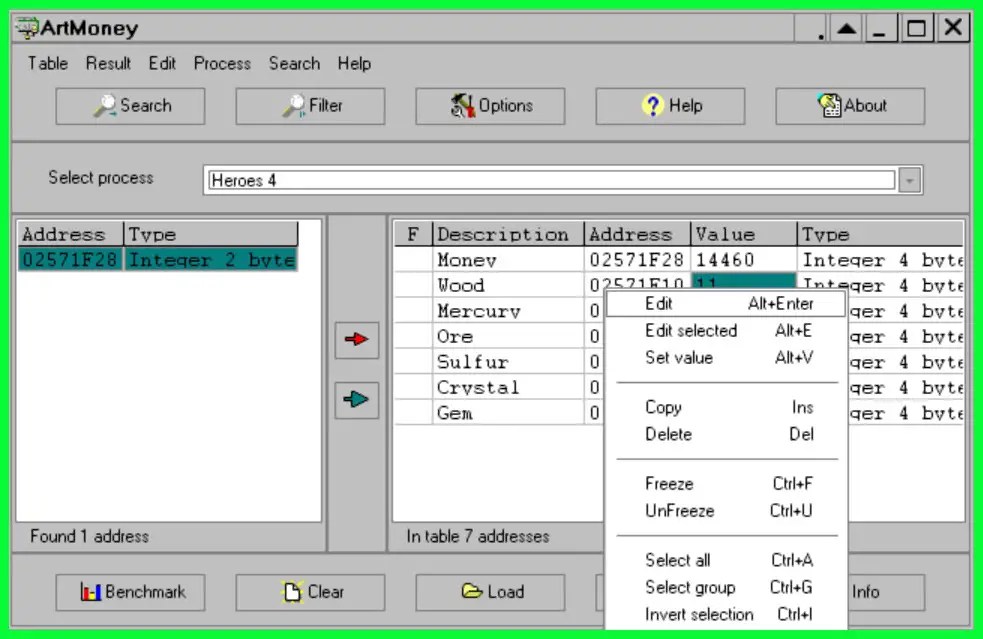The height and width of the screenshot is (639, 983).
Task: Click the roll-up triangle title bar button
Action: point(847,28)
